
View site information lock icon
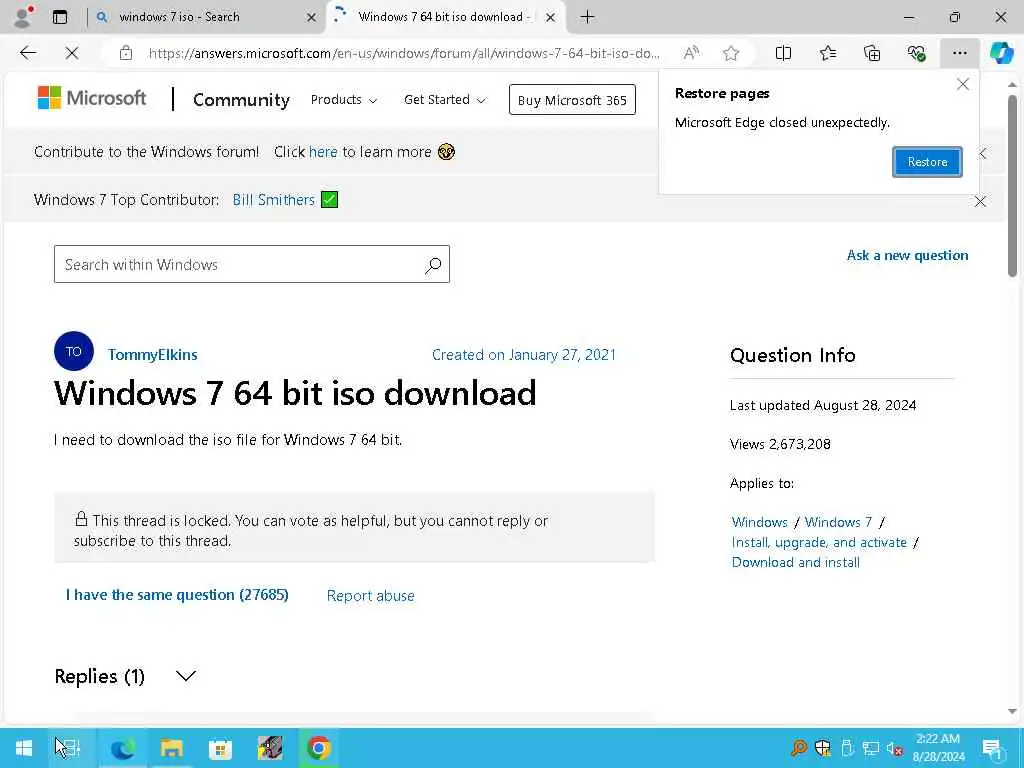[x=126, y=53]
